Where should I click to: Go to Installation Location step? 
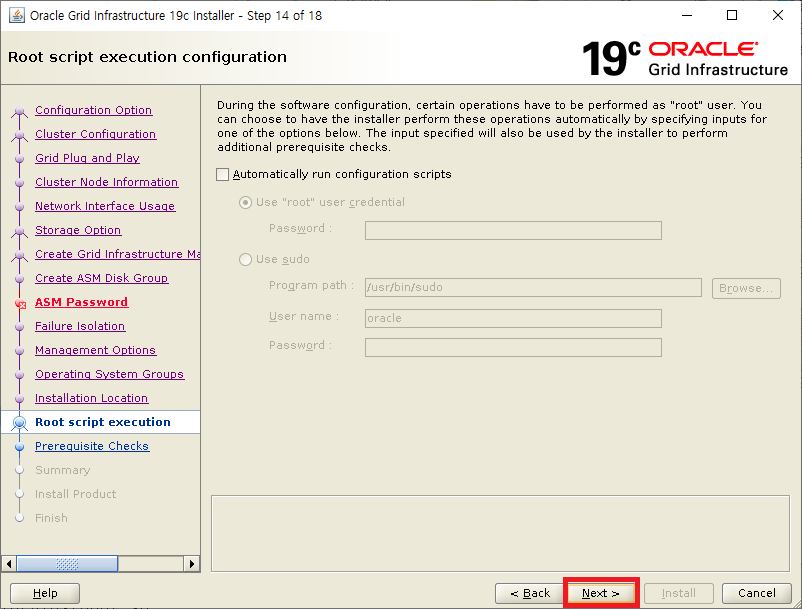pyautogui.click(x=92, y=398)
